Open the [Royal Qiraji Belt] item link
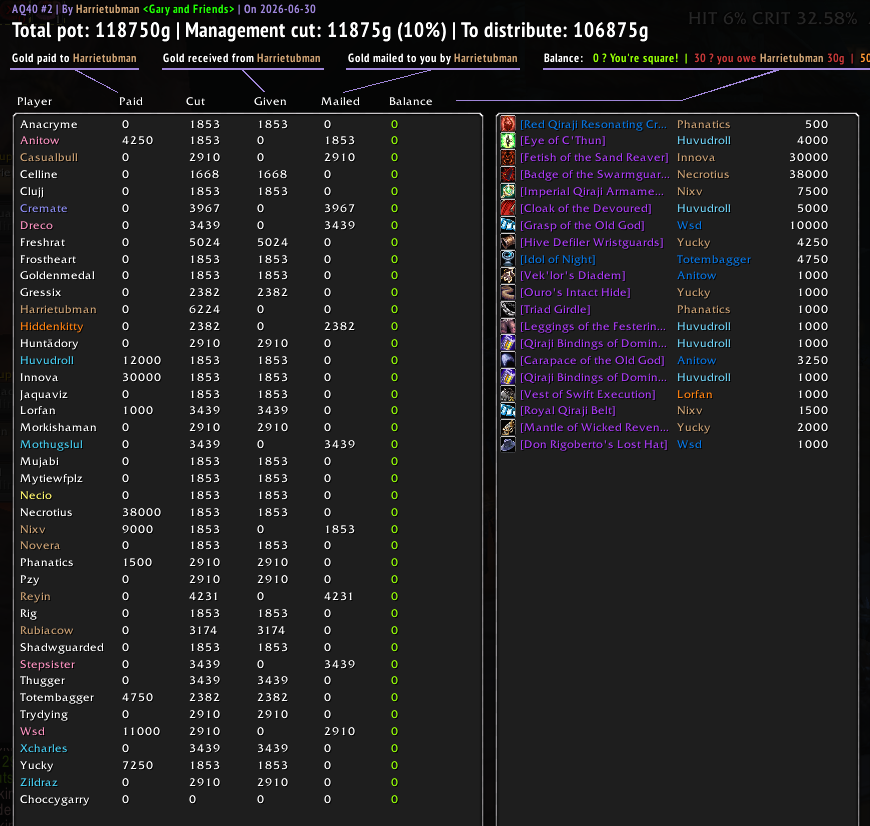 tap(568, 411)
